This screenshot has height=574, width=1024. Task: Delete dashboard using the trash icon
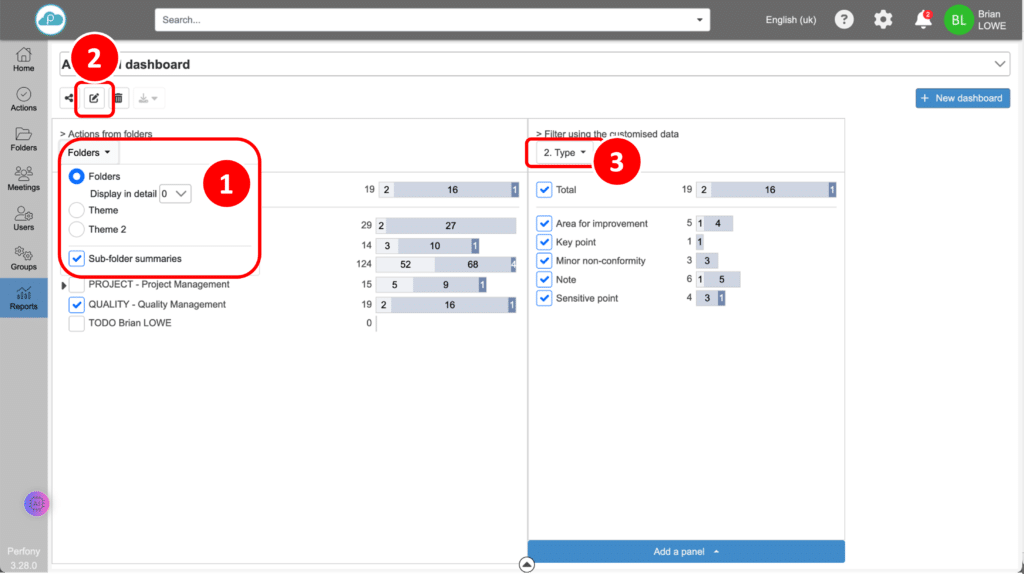coord(118,98)
